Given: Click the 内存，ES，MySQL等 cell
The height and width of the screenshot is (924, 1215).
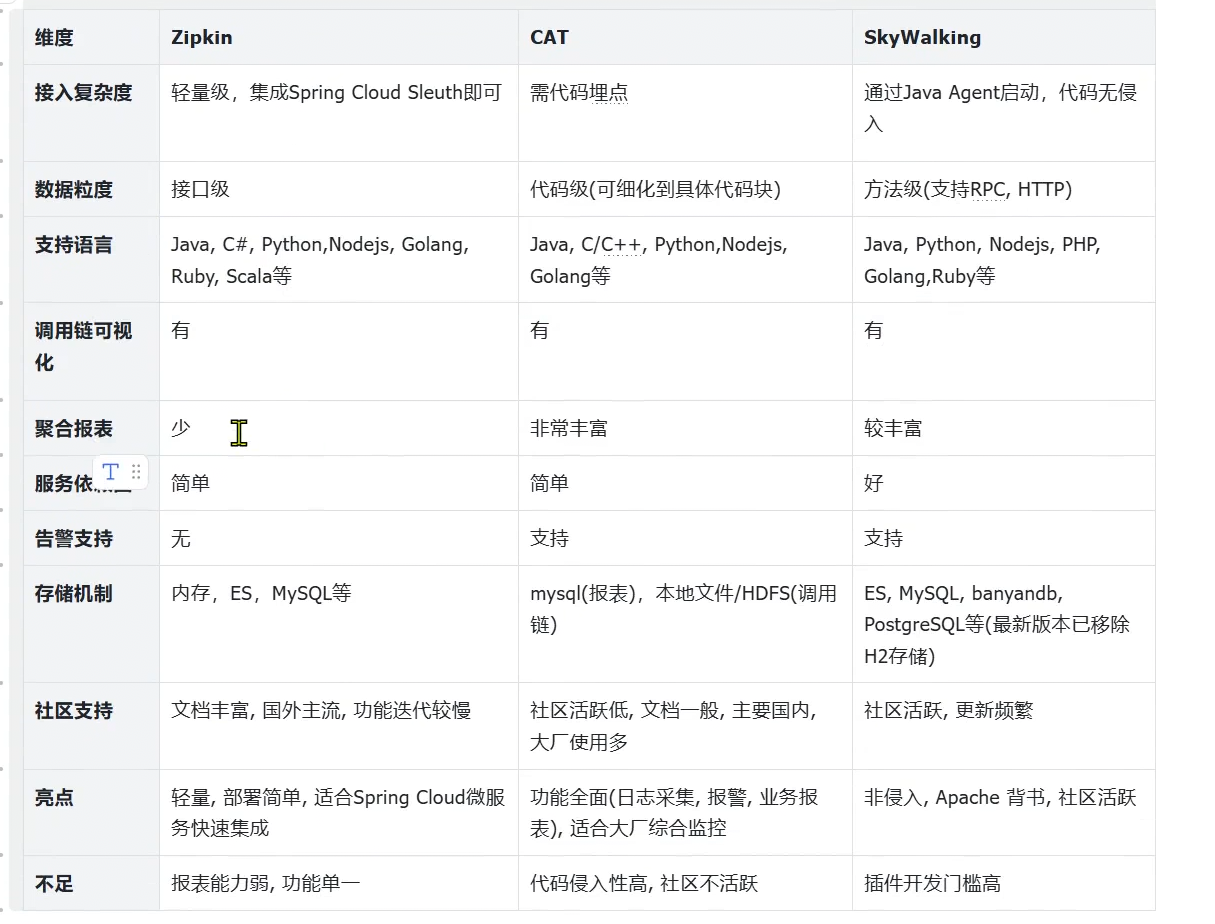Looking at the screenshot, I should [x=339, y=624].
